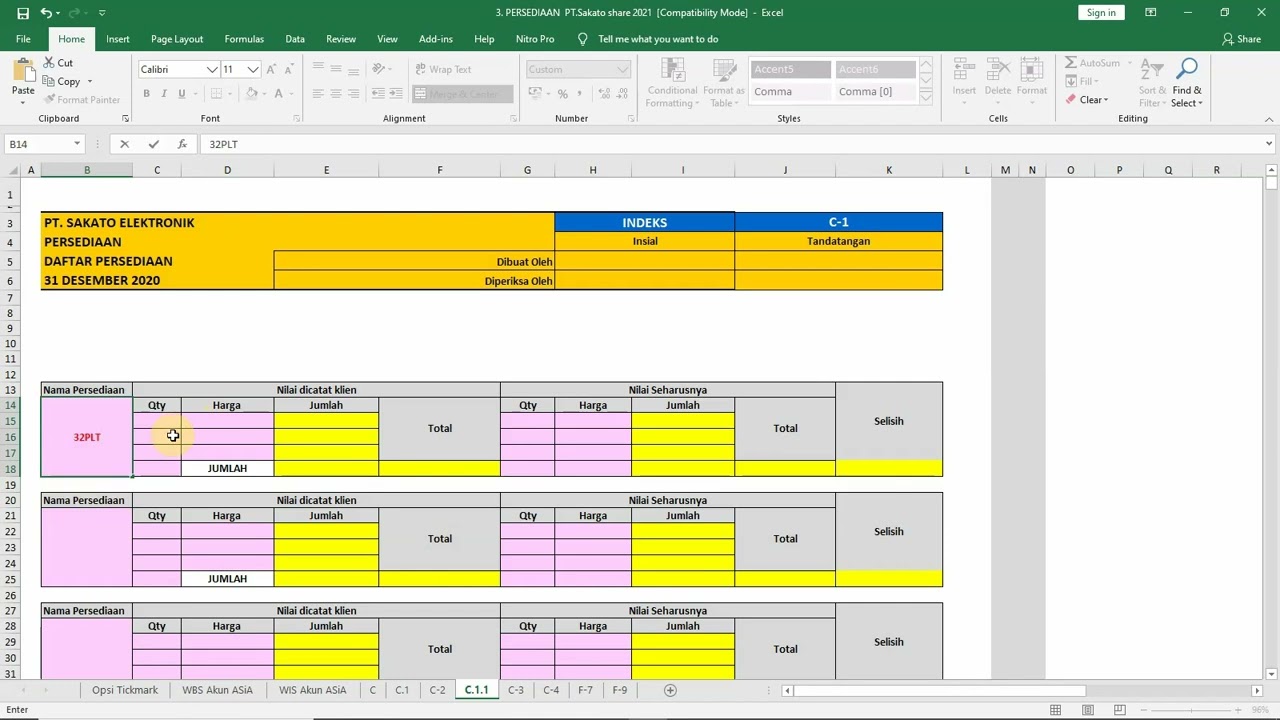Toggle Center horizontal alignment
Image resolution: width=1280 pixels, height=720 pixels.
point(336,94)
